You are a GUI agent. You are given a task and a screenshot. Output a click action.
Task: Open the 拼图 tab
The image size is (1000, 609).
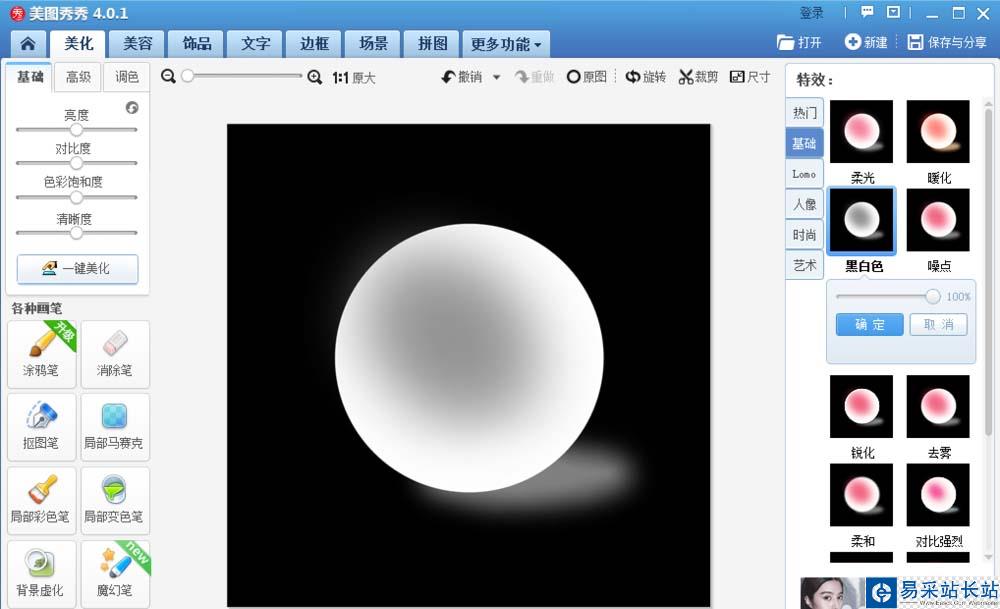pyautogui.click(x=432, y=43)
